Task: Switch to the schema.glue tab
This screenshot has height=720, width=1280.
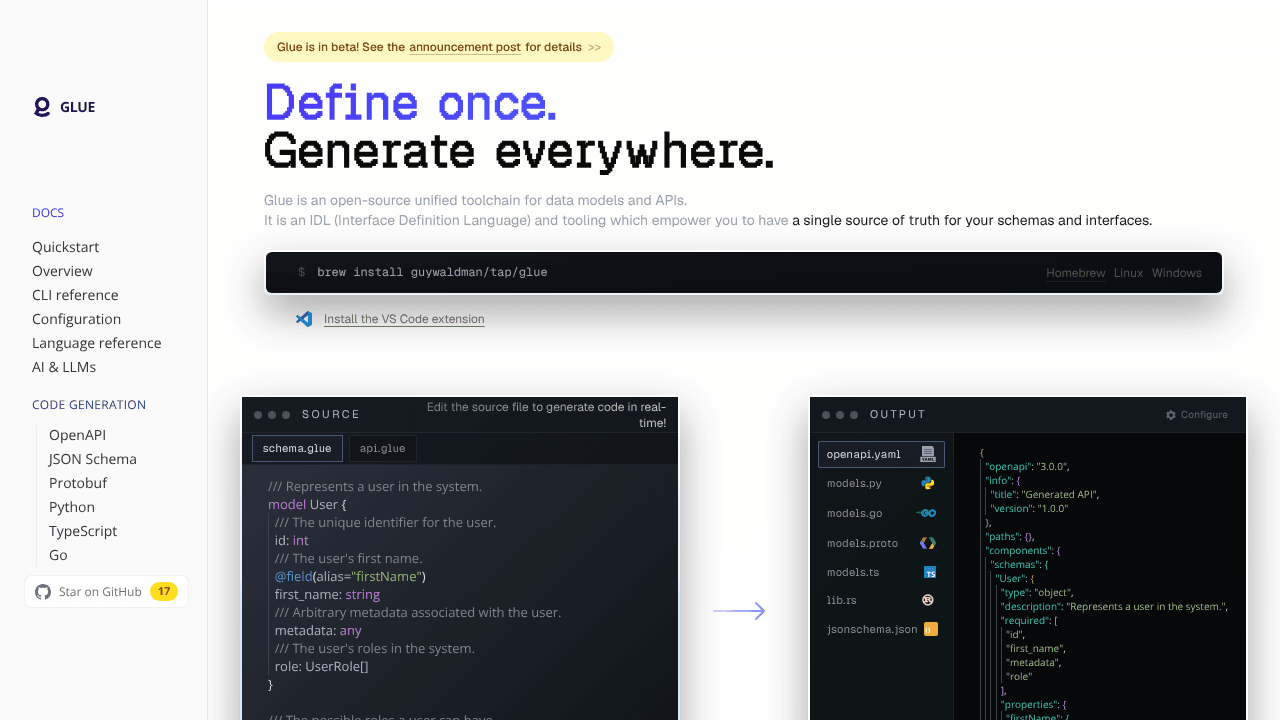Action: pos(297,449)
